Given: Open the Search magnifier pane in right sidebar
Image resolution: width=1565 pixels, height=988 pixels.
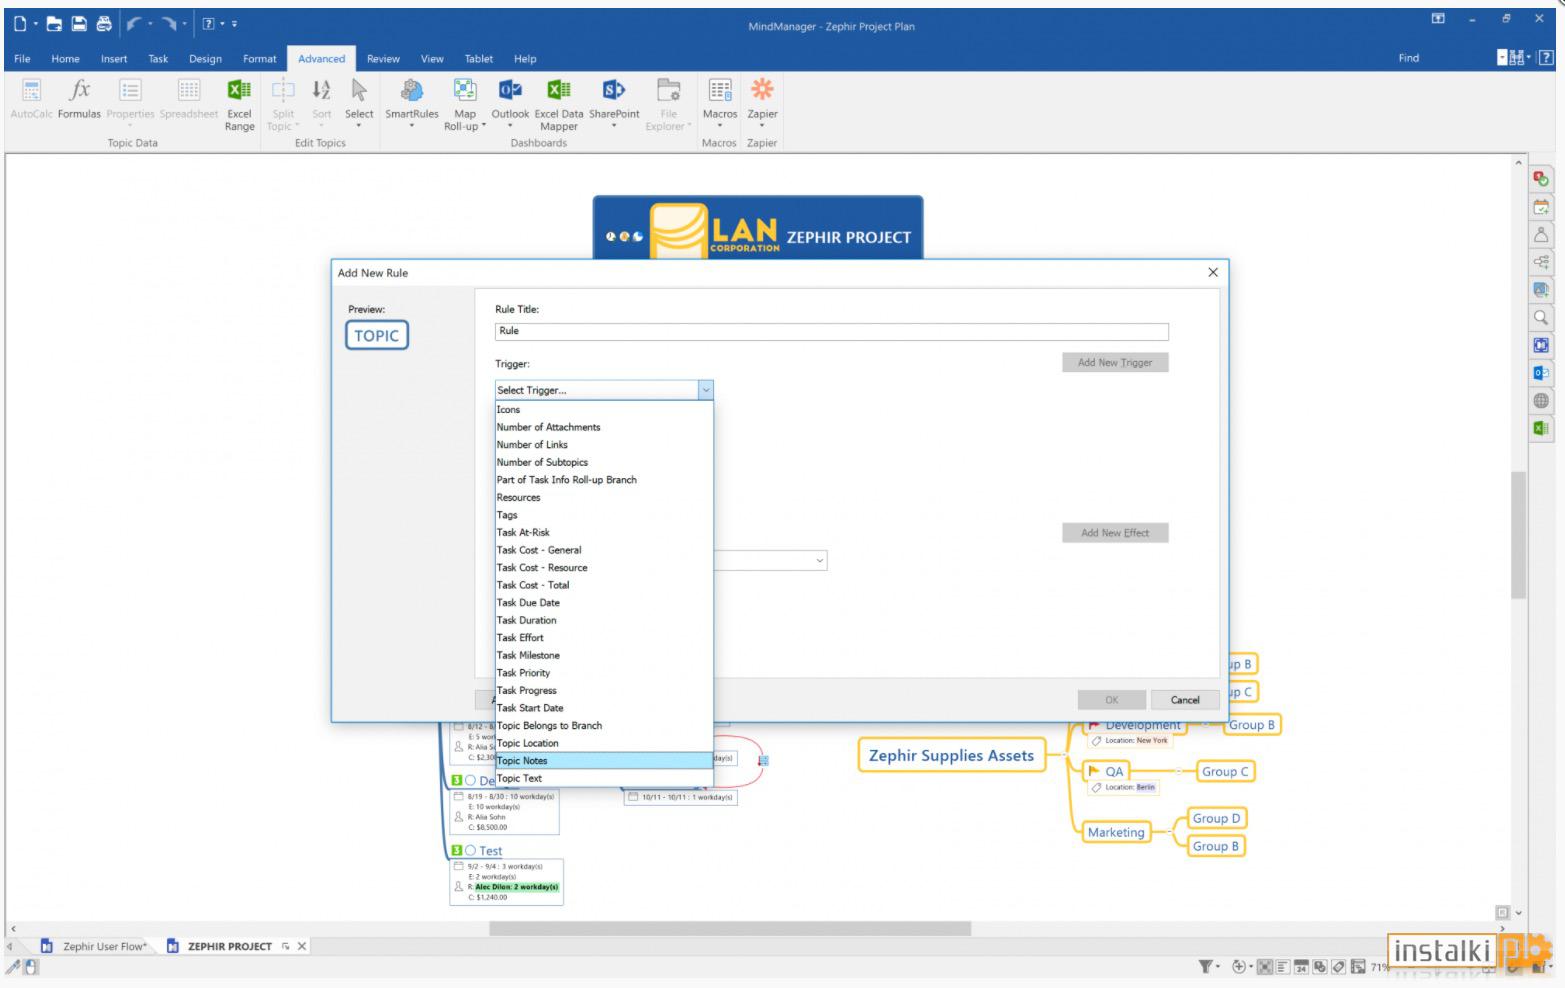Looking at the screenshot, I should tap(1541, 318).
